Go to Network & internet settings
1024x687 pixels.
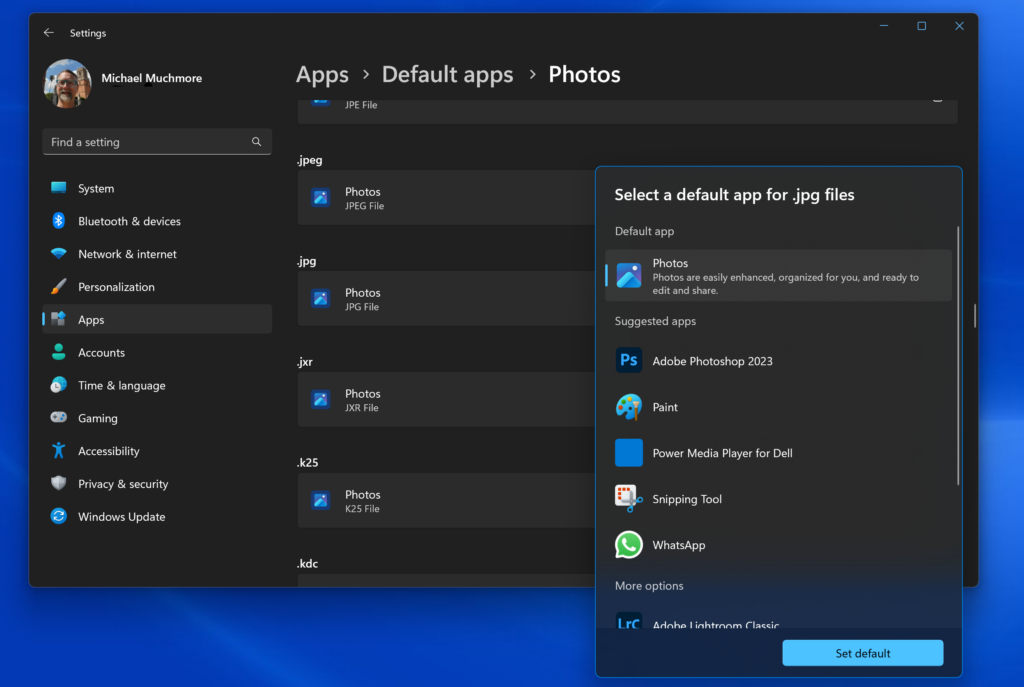point(127,254)
